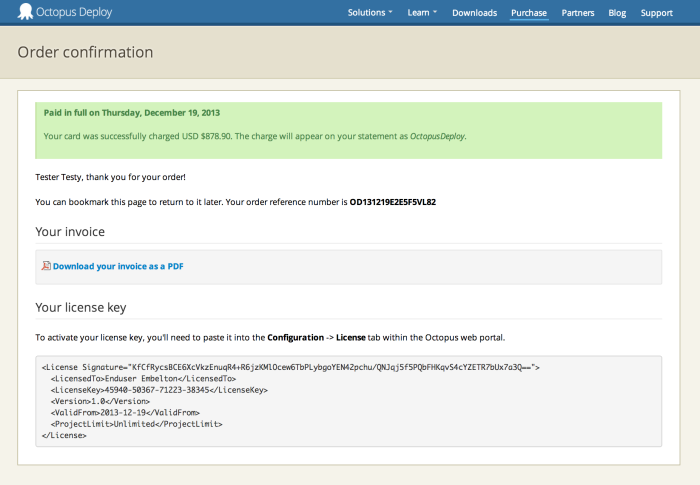The image size is (700, 485).
Task: Visit the Blog
Action: (x=617, y=13)
